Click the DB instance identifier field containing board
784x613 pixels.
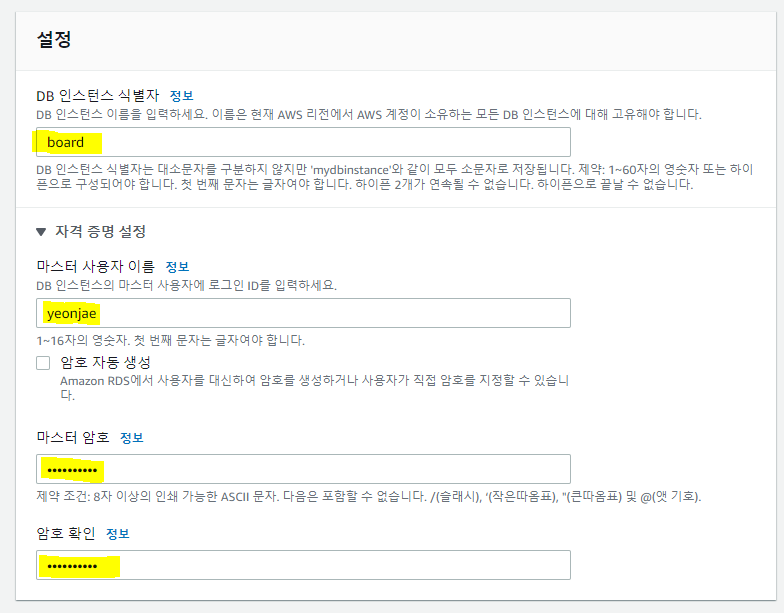tap(303, 142)
